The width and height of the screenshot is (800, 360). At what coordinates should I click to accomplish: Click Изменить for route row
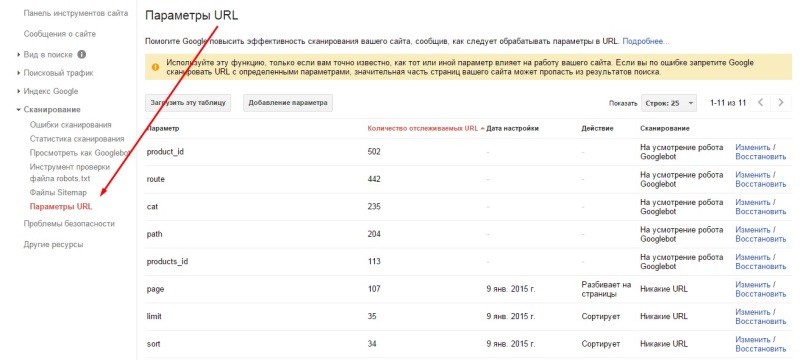click(753, 175)
